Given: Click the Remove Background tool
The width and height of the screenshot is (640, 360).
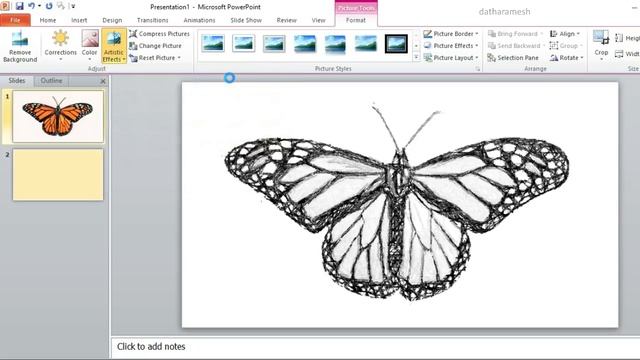Looking at the screenshot, I should tap(20, 46).
